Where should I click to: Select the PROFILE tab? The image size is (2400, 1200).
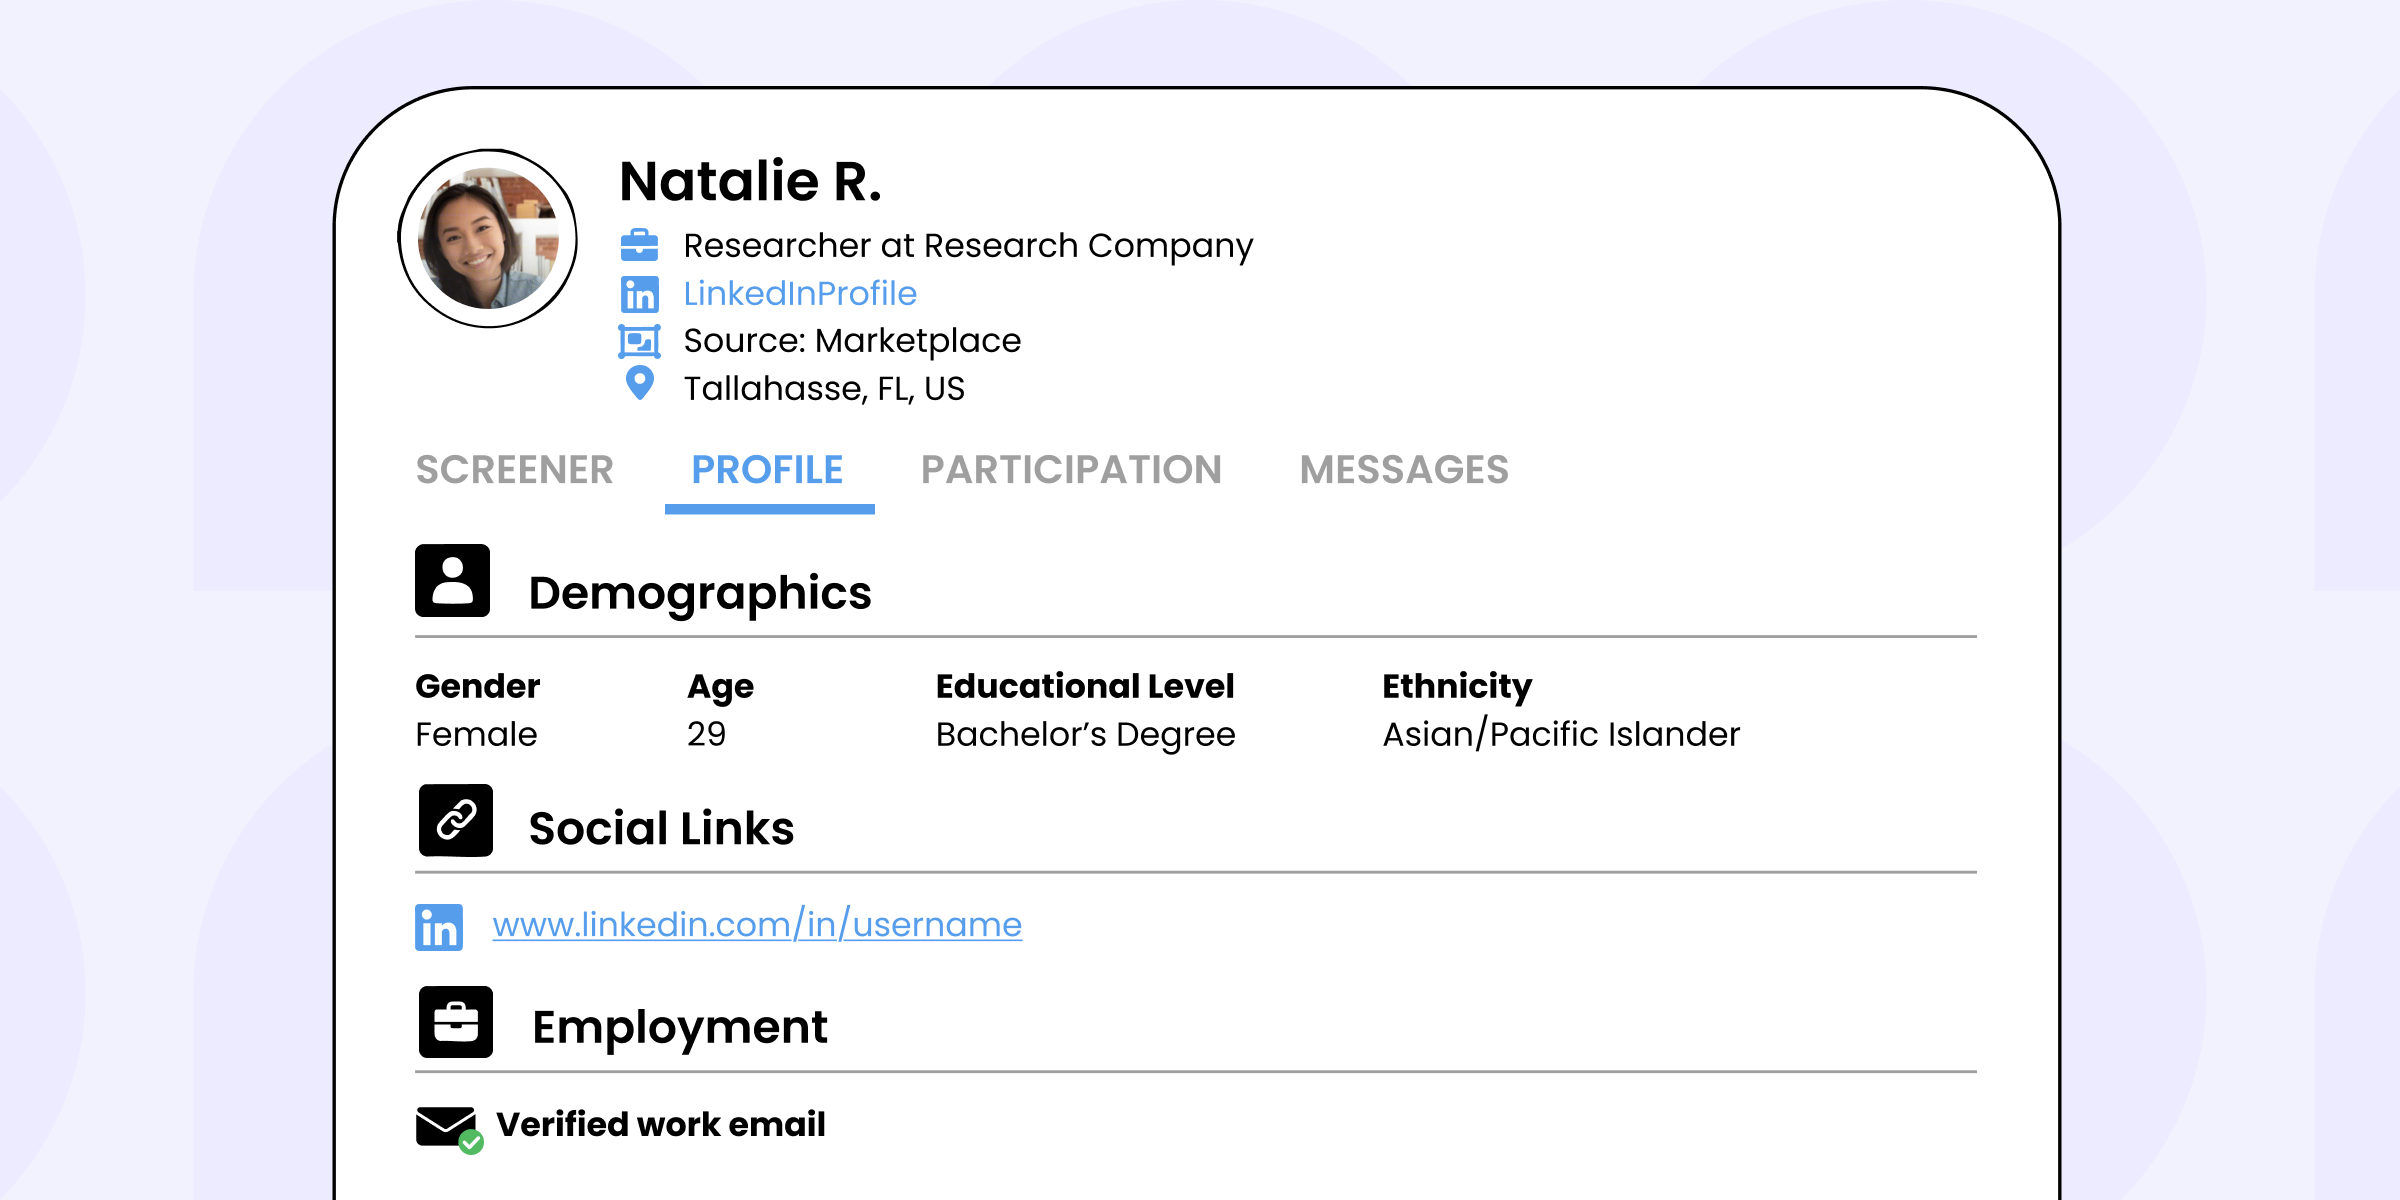[767, 470]
